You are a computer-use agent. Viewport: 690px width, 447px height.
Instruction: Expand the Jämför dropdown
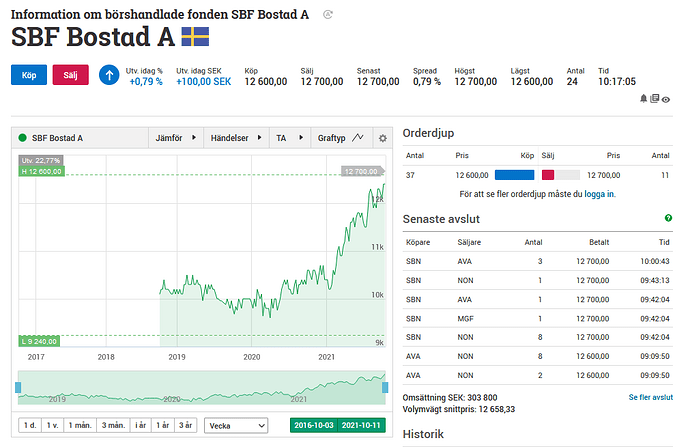[176, 138]
